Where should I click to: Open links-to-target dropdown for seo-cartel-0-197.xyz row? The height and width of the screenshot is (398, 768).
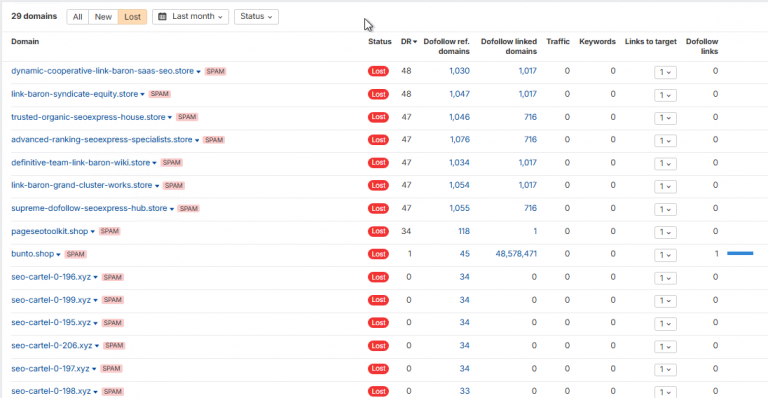[x=665, y=369]
